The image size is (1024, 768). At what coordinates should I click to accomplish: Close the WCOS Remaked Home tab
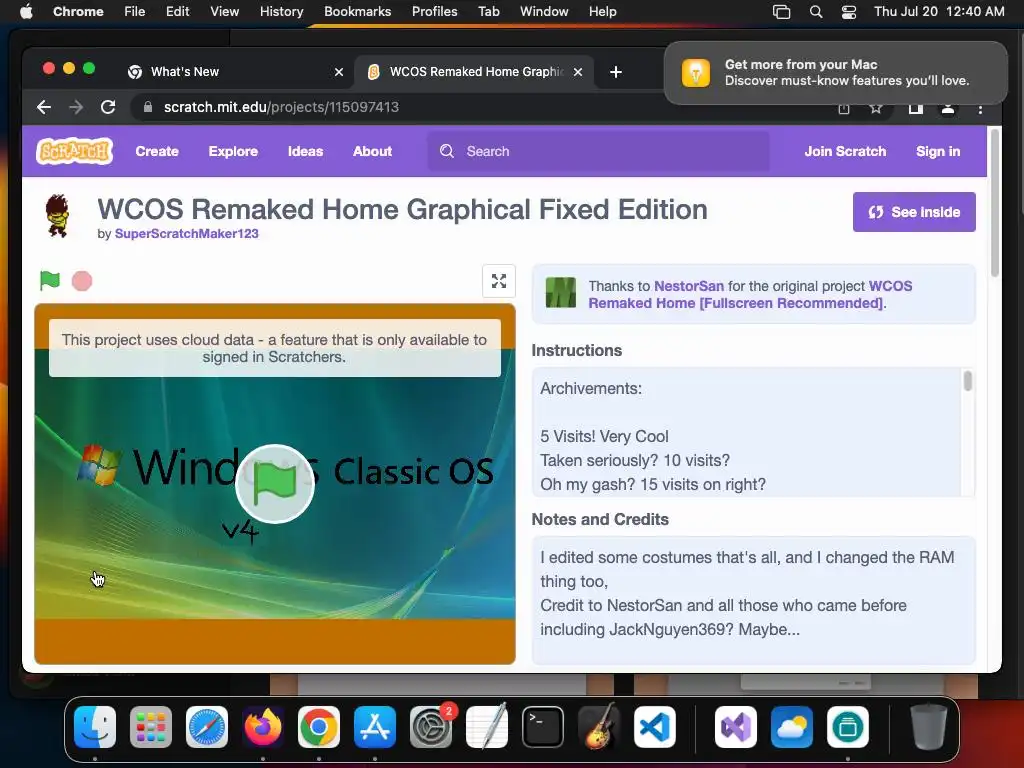coord(578,72)
